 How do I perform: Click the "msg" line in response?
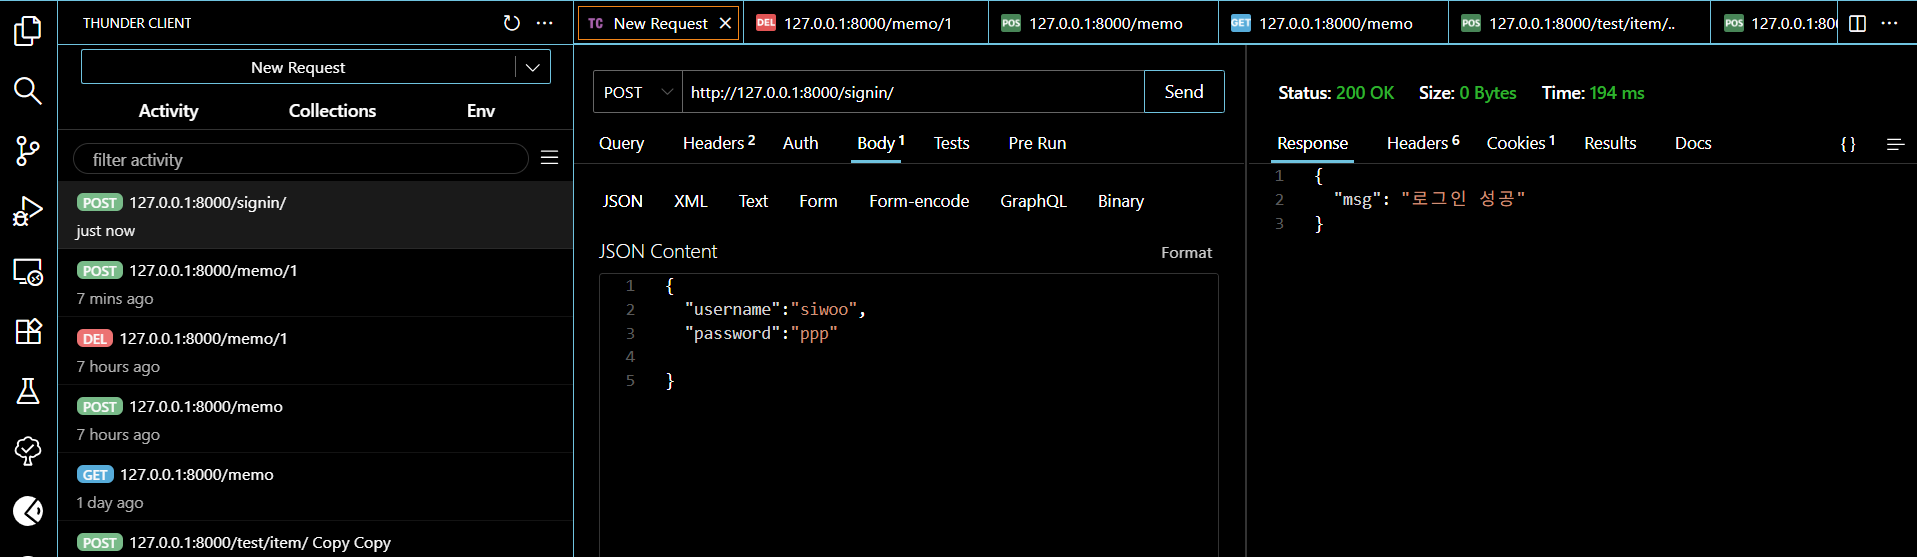[x=1429, y=199]
